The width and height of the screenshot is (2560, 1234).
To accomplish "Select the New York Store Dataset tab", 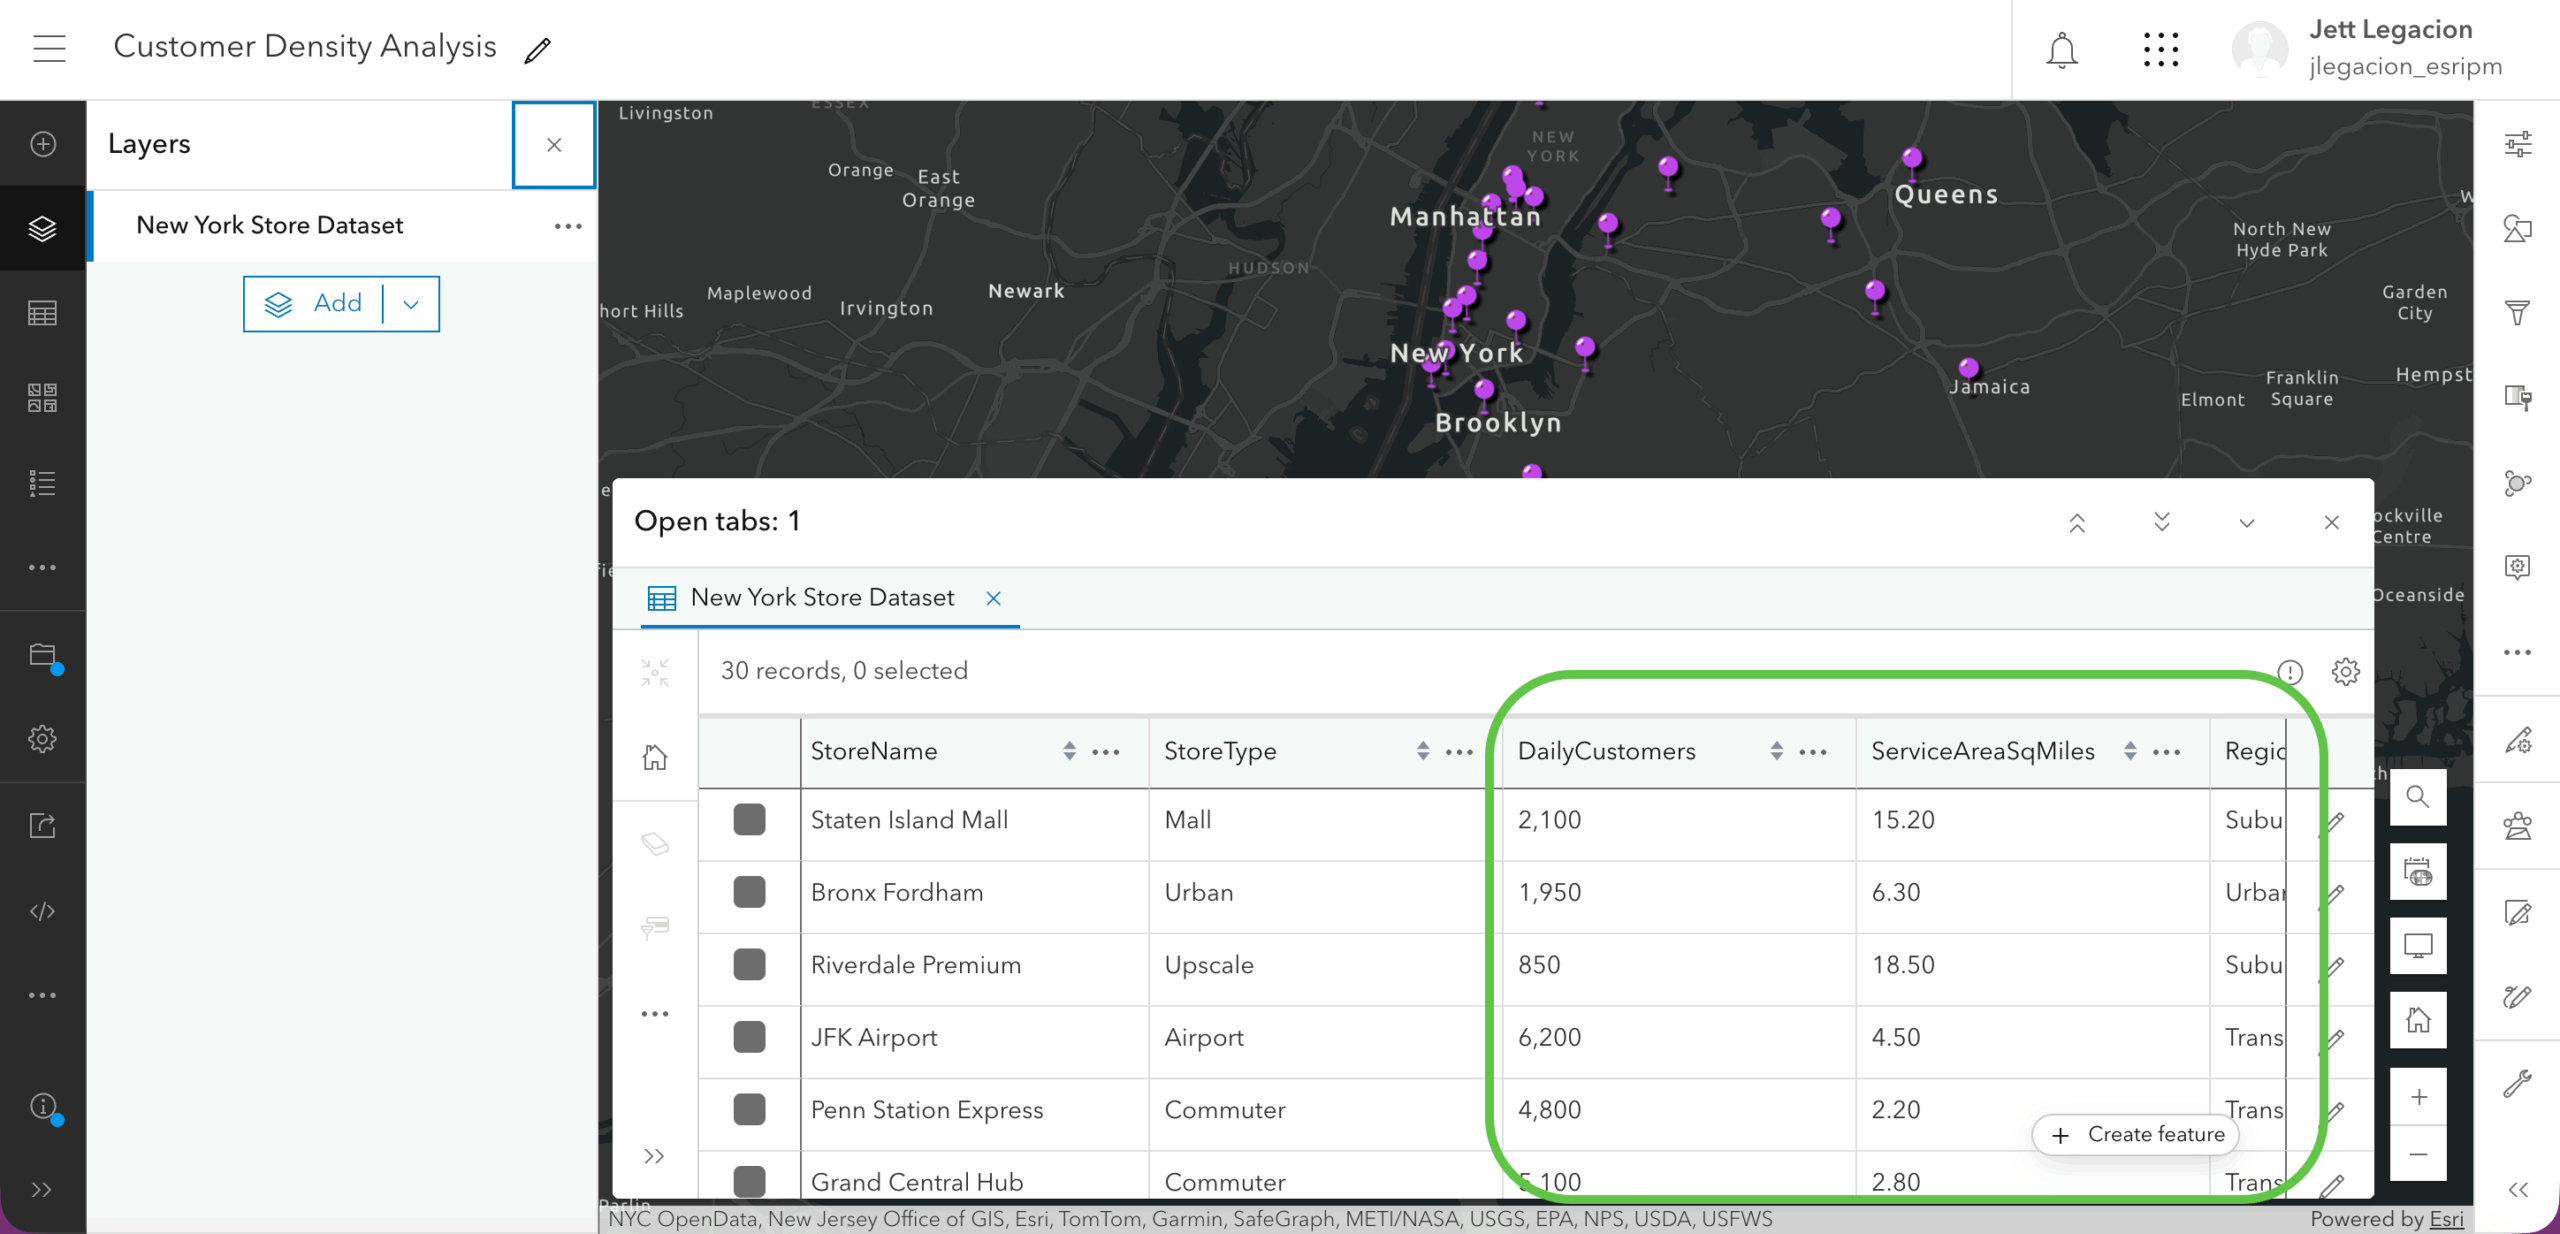I will pyautogui.click(x=821, y=598).
